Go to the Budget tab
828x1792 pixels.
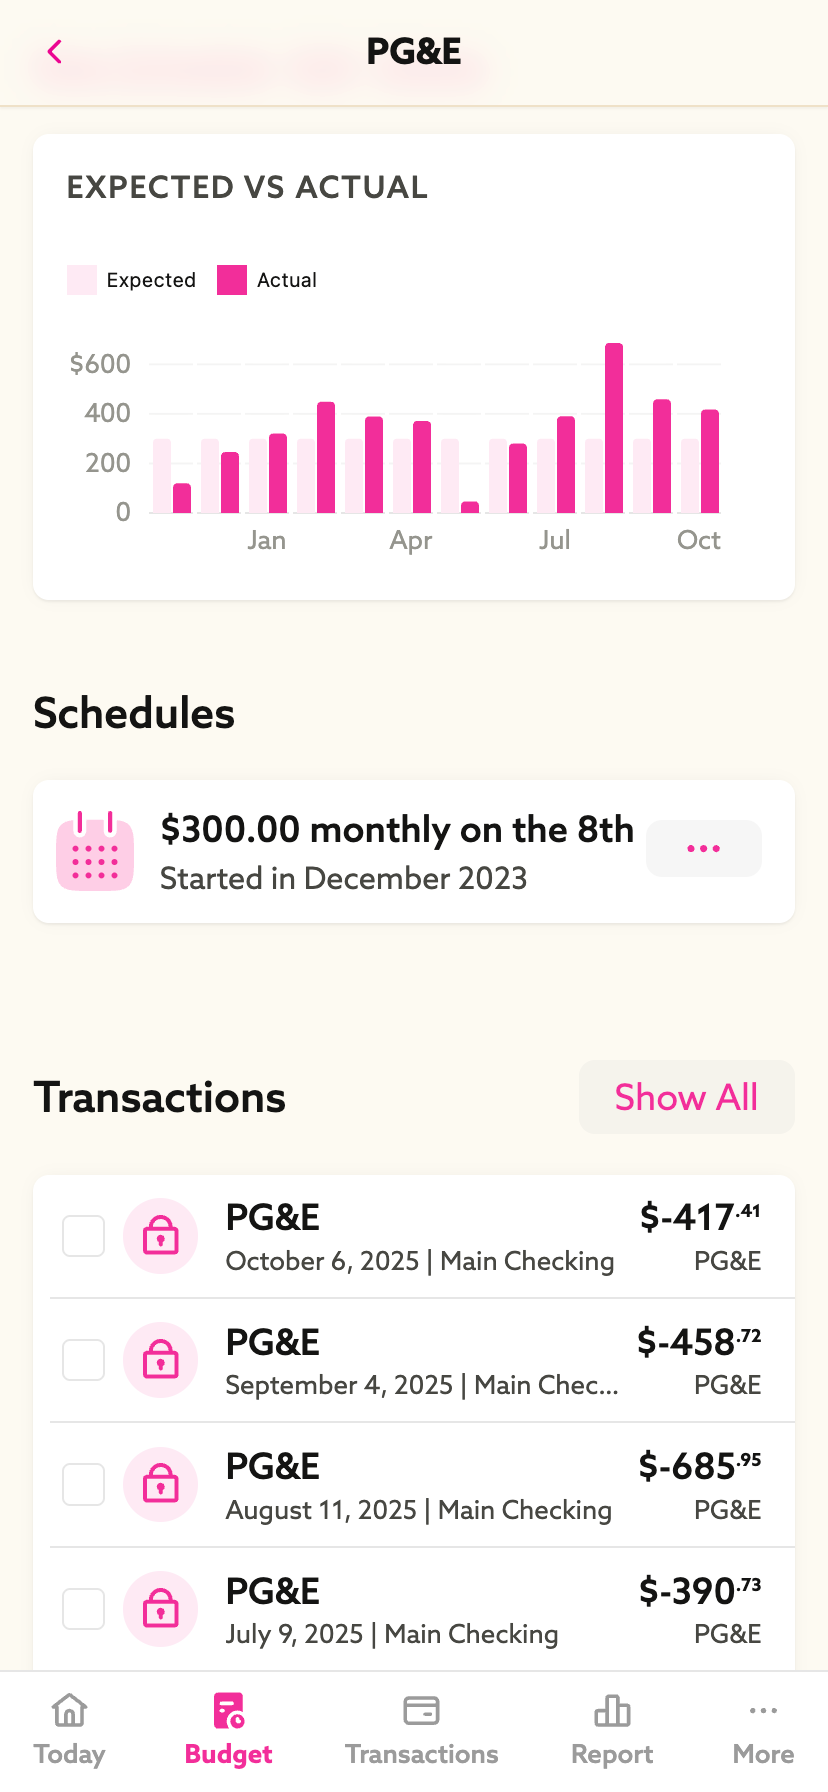pos(229,1730)
